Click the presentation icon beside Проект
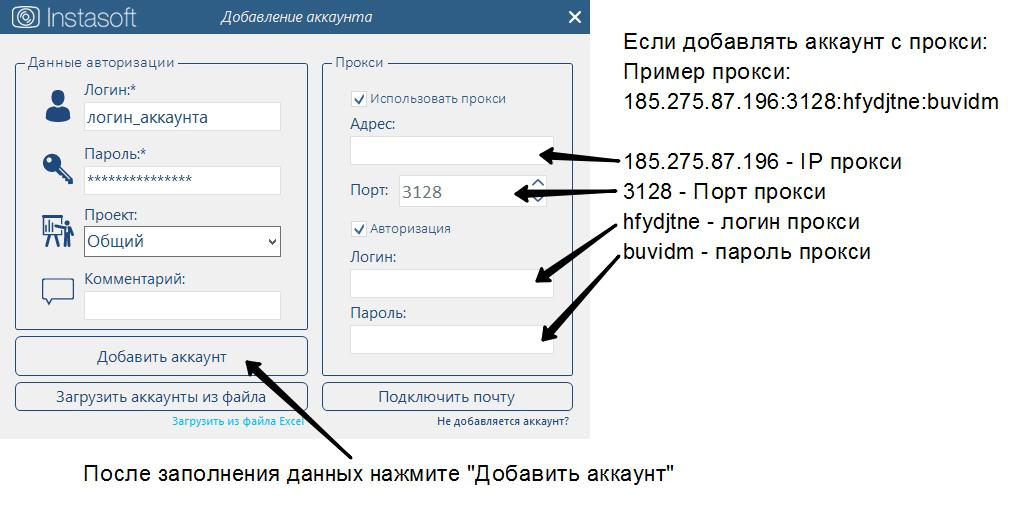This screenshot has width=1018, height=518. coord(58,231)
